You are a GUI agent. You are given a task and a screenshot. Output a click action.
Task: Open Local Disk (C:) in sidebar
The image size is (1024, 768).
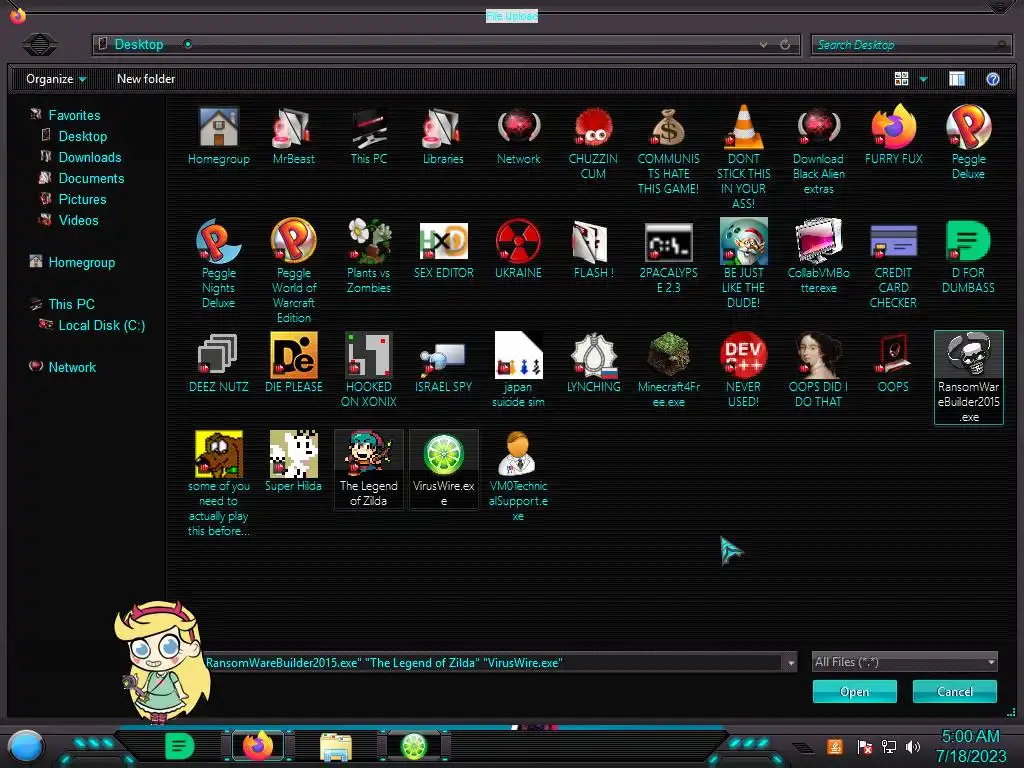[x=101, y=325]
